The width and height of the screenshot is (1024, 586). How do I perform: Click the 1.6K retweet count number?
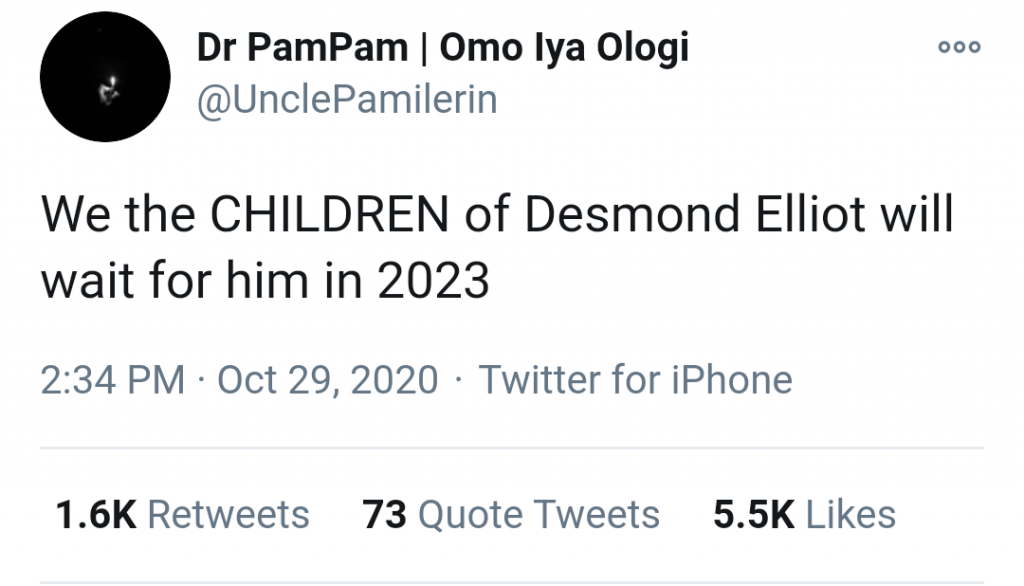[x=96, y=515]
